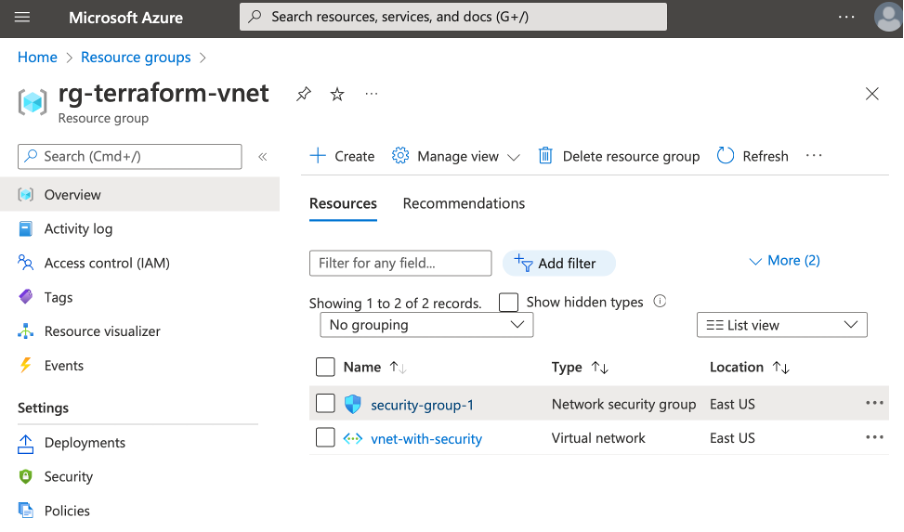Image resolution: width=904 pixels, height=532 pixels.
Task: Go to Home breadcrumb
Action: 37,58
